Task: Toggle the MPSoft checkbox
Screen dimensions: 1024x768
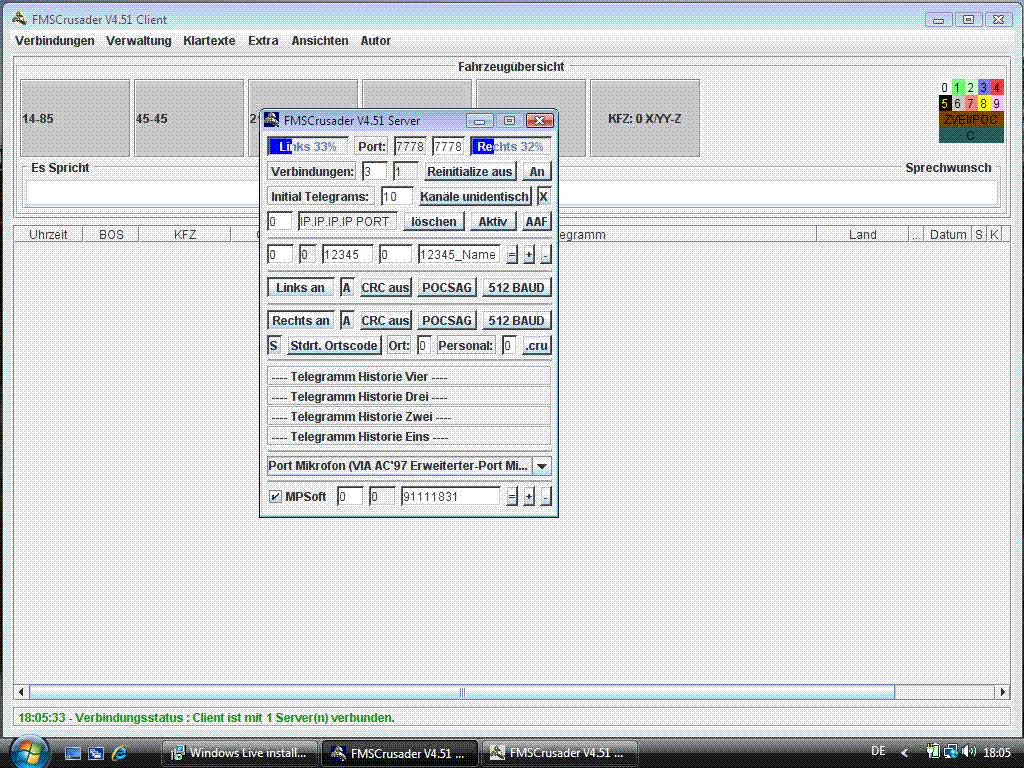Action: [276, 497]
